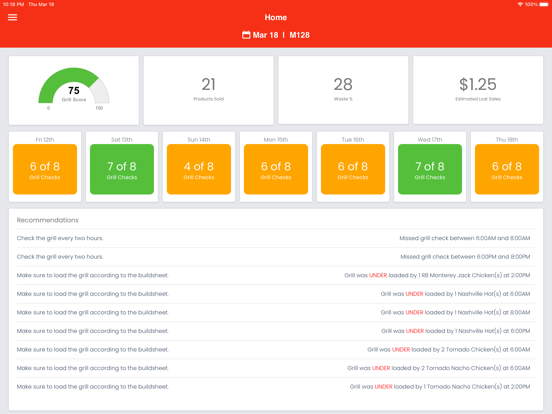
Task: Open the Grill Score gauge card
Action: [74, 90]
